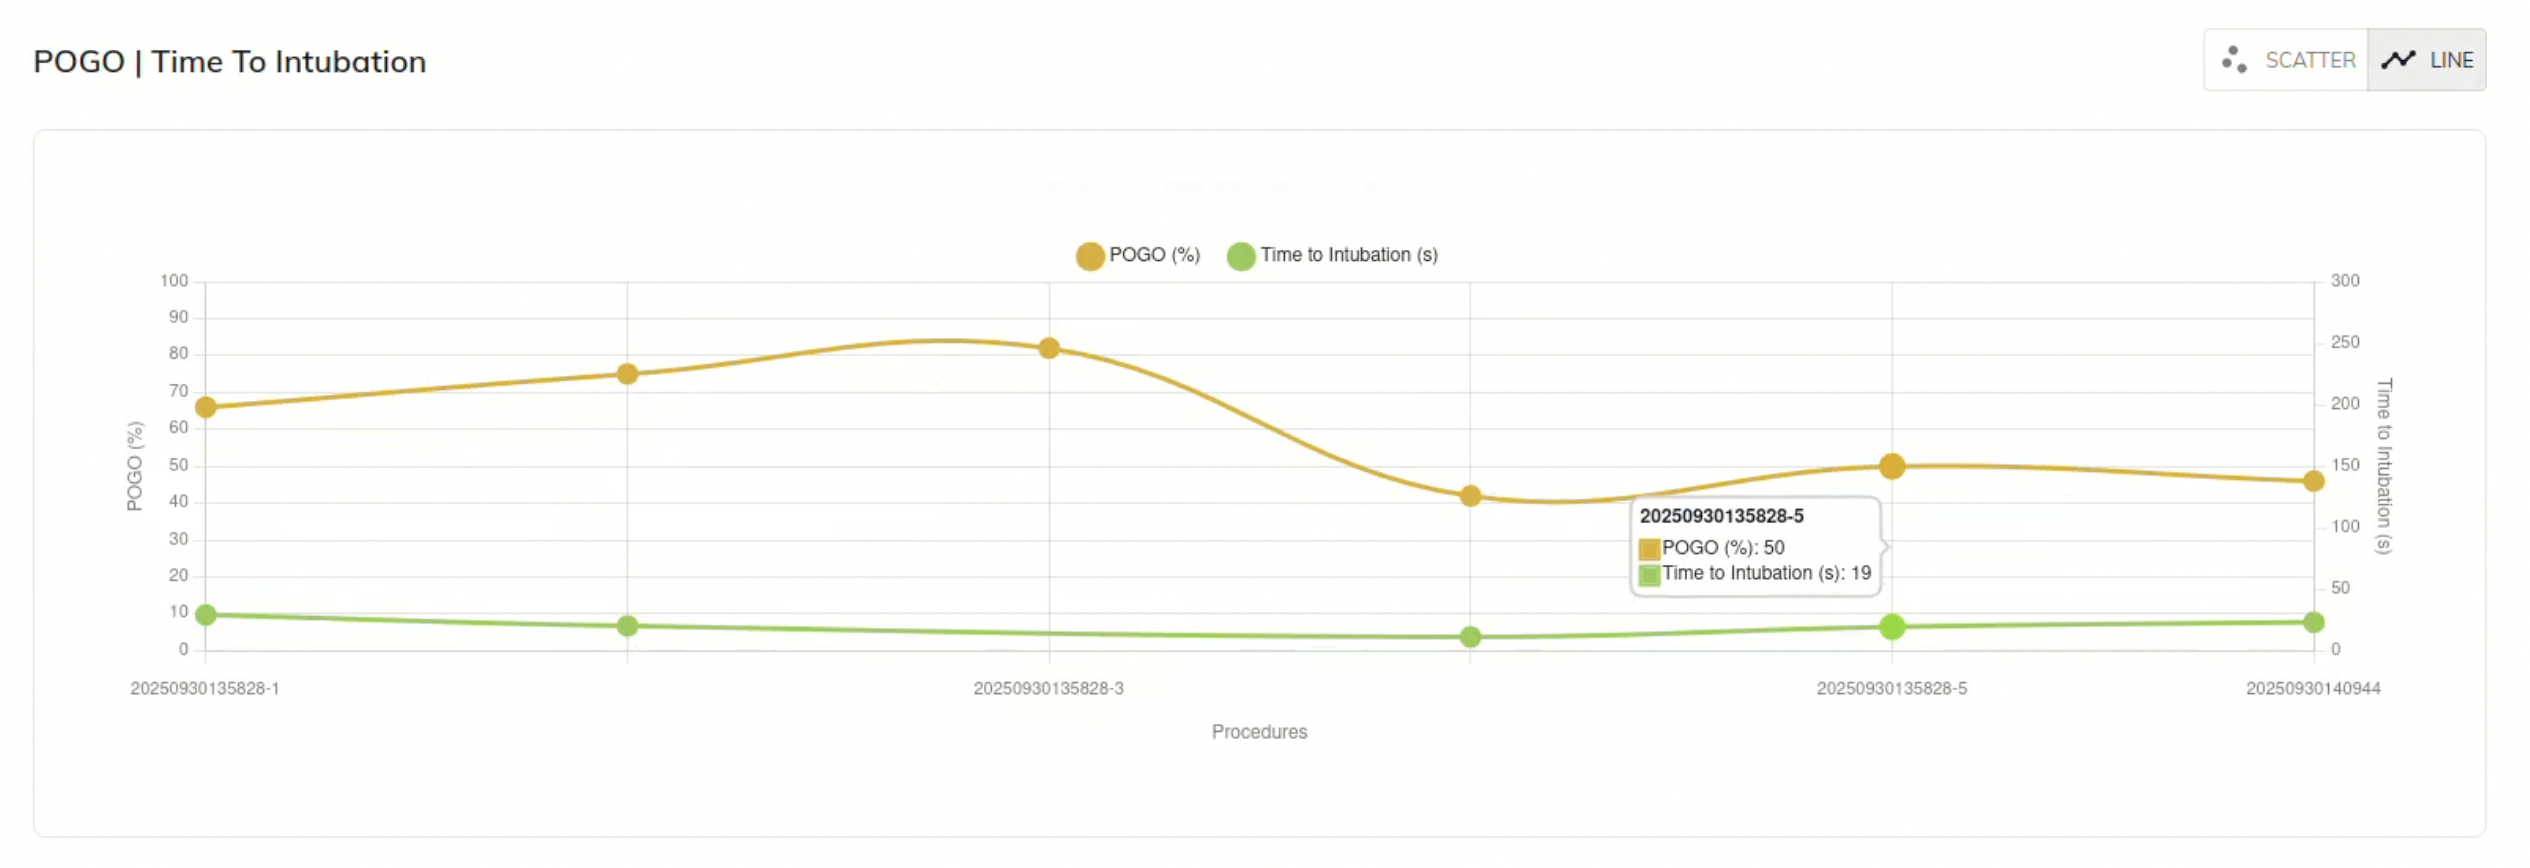Click the Line chart zigzag icon
The image size is (2530, 868).
pos(2398,60)
